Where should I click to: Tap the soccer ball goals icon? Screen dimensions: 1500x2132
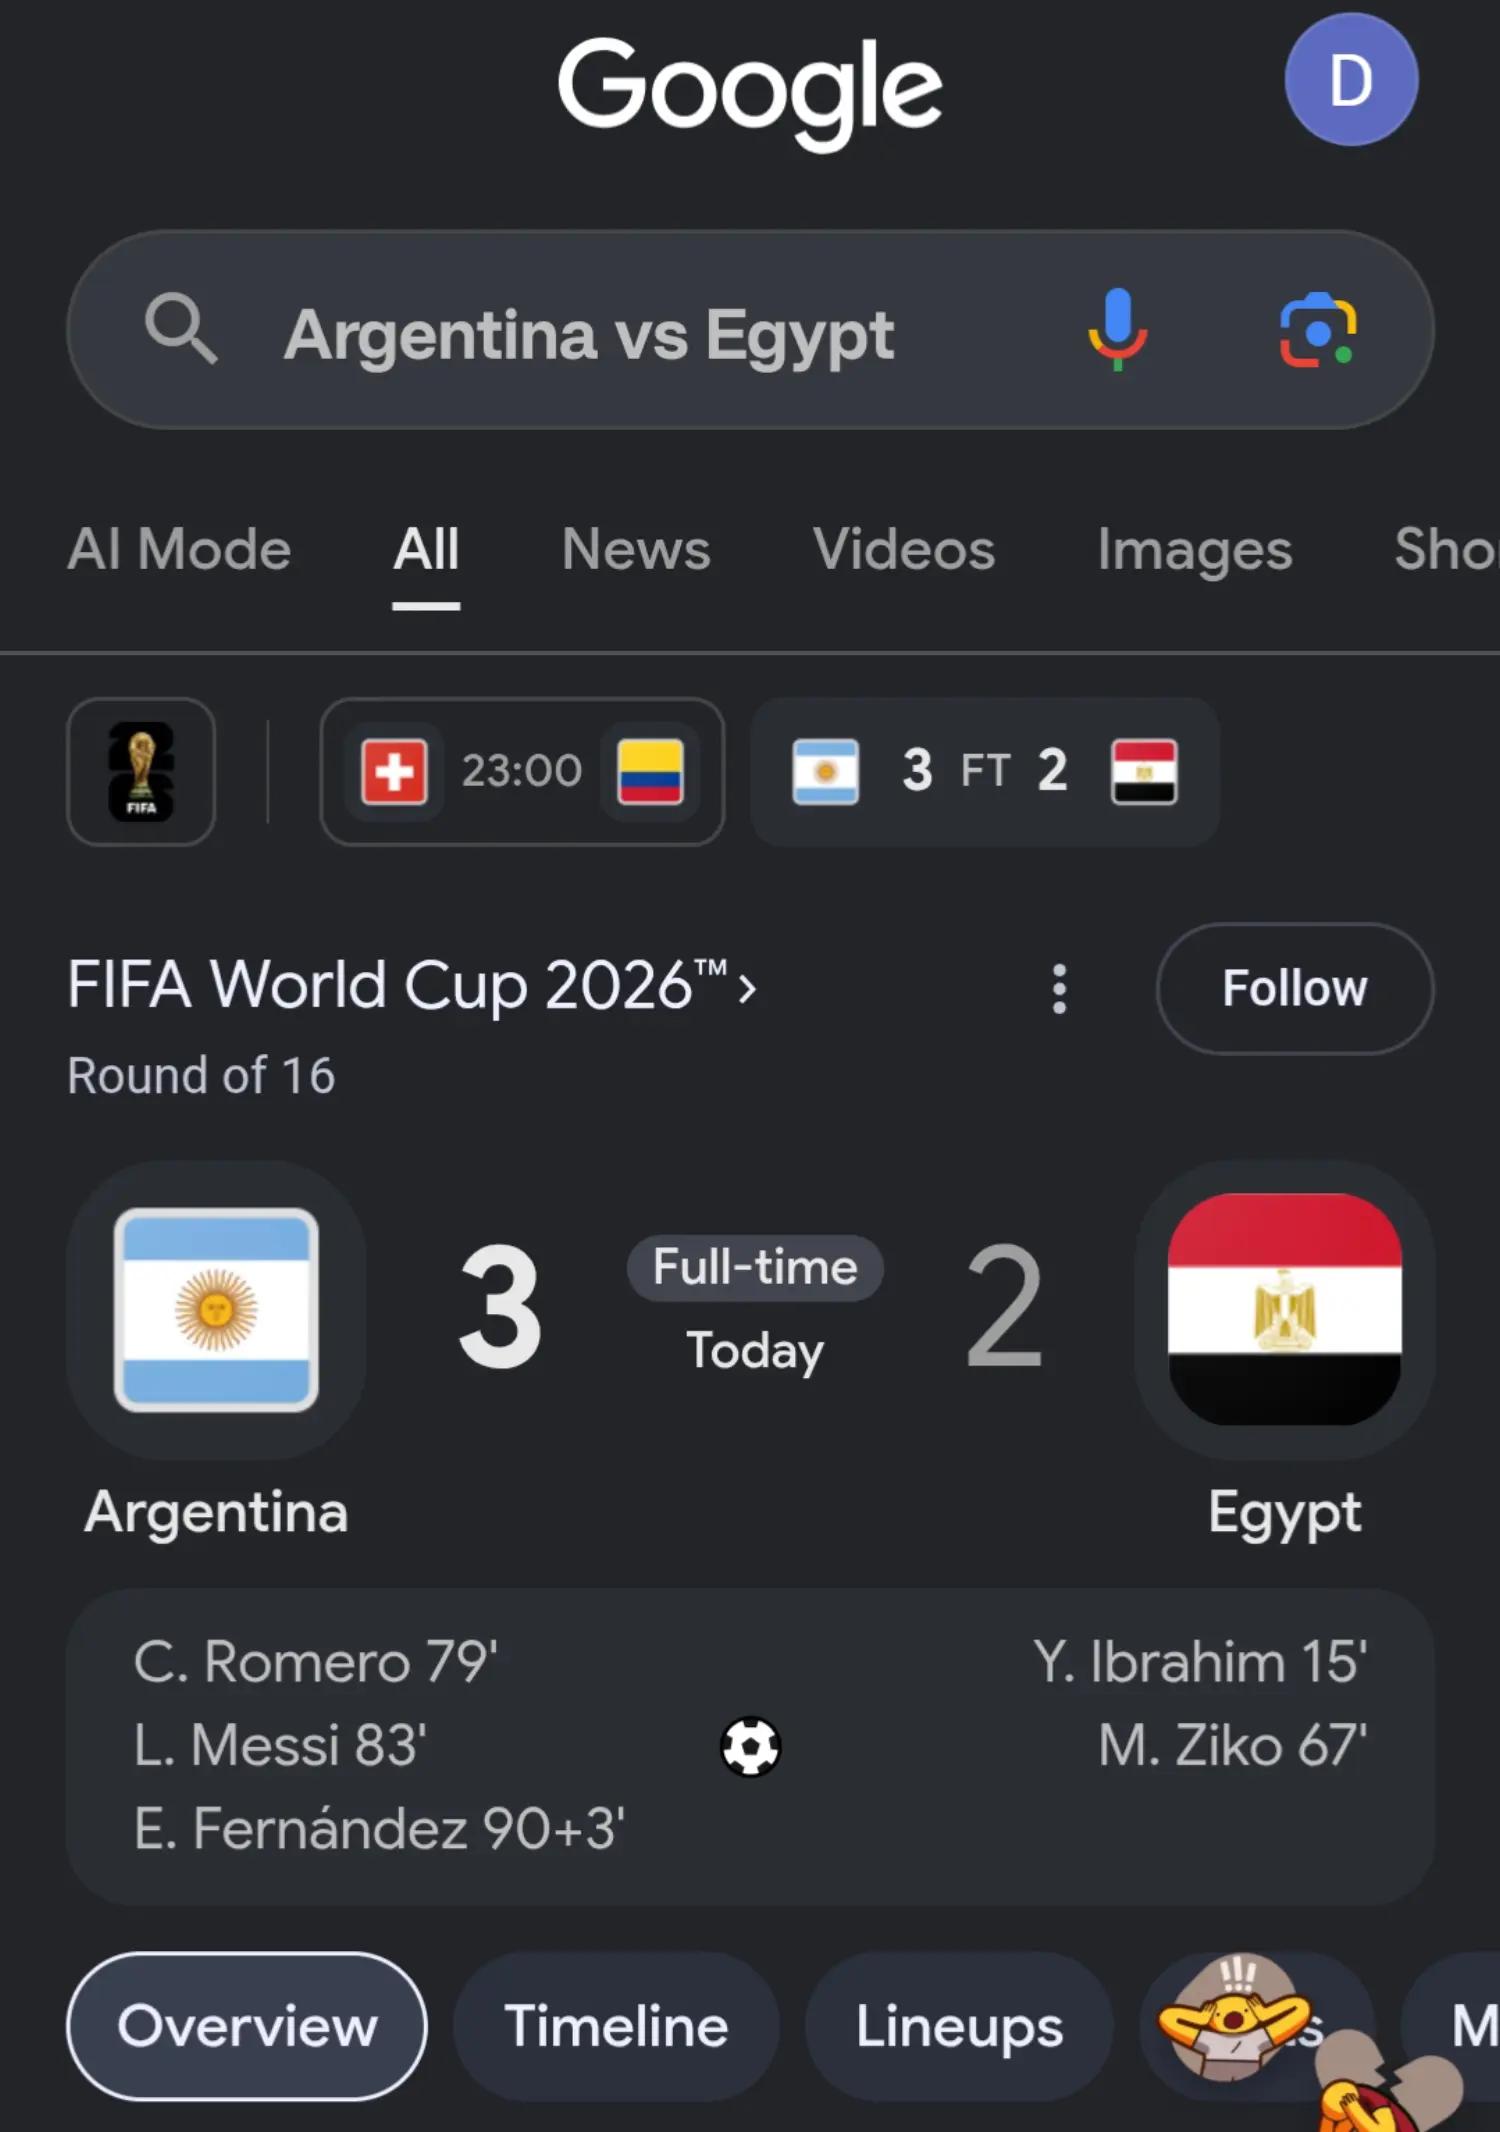tap(751, 1746)
